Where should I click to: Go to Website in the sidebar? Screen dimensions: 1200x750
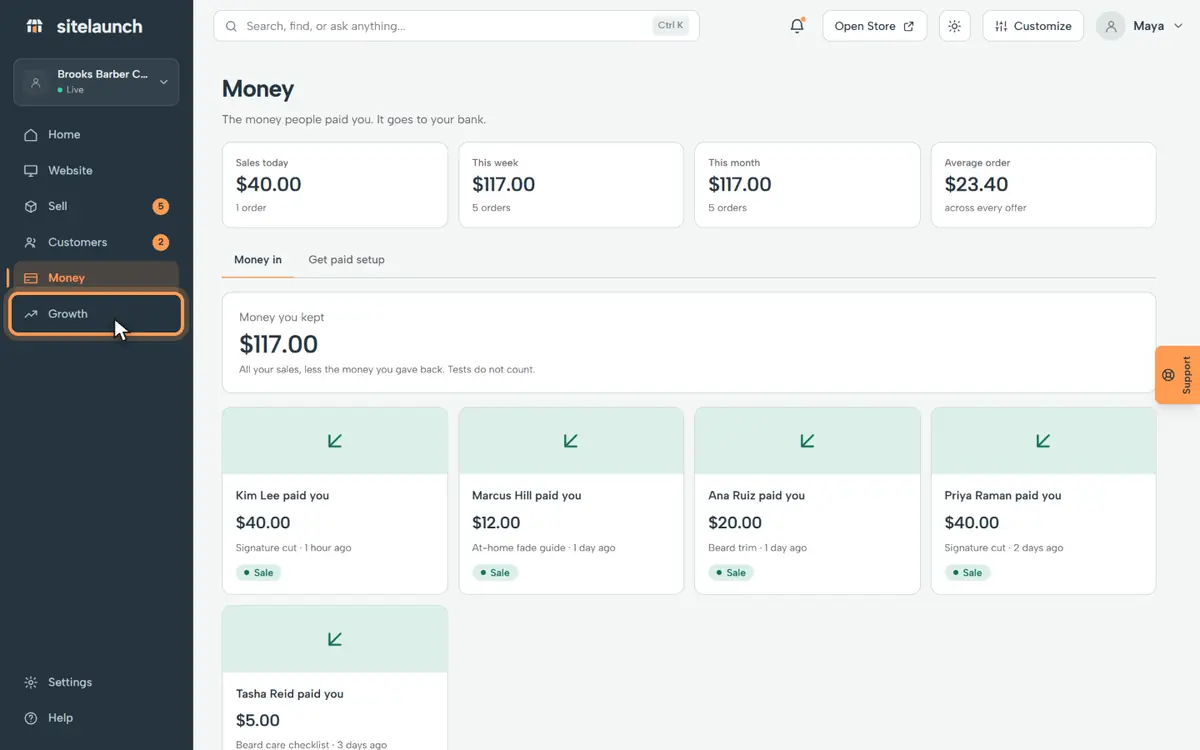[x=96, y=171]
